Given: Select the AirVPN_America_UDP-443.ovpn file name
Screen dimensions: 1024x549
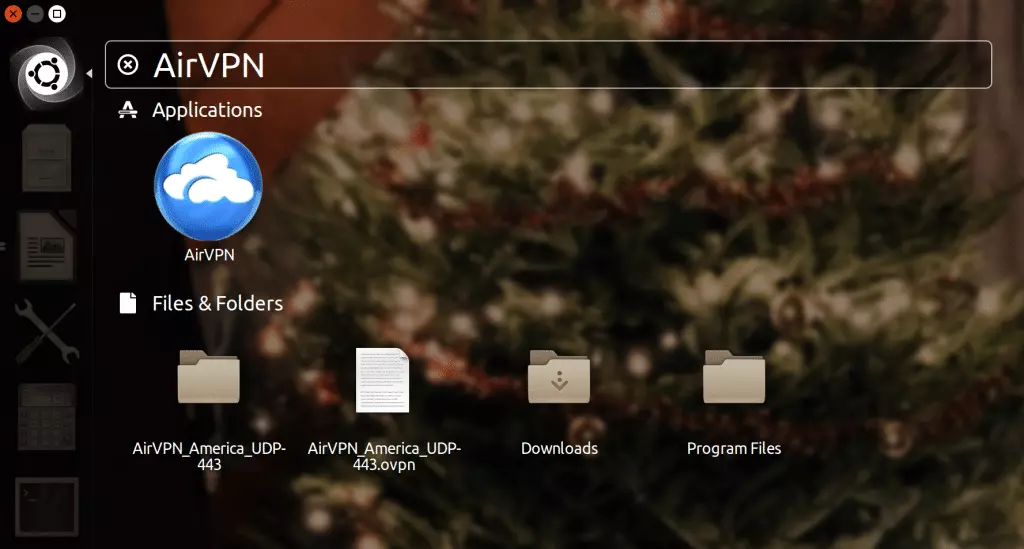Looking at the screenshot, I should tap(384, 456).
